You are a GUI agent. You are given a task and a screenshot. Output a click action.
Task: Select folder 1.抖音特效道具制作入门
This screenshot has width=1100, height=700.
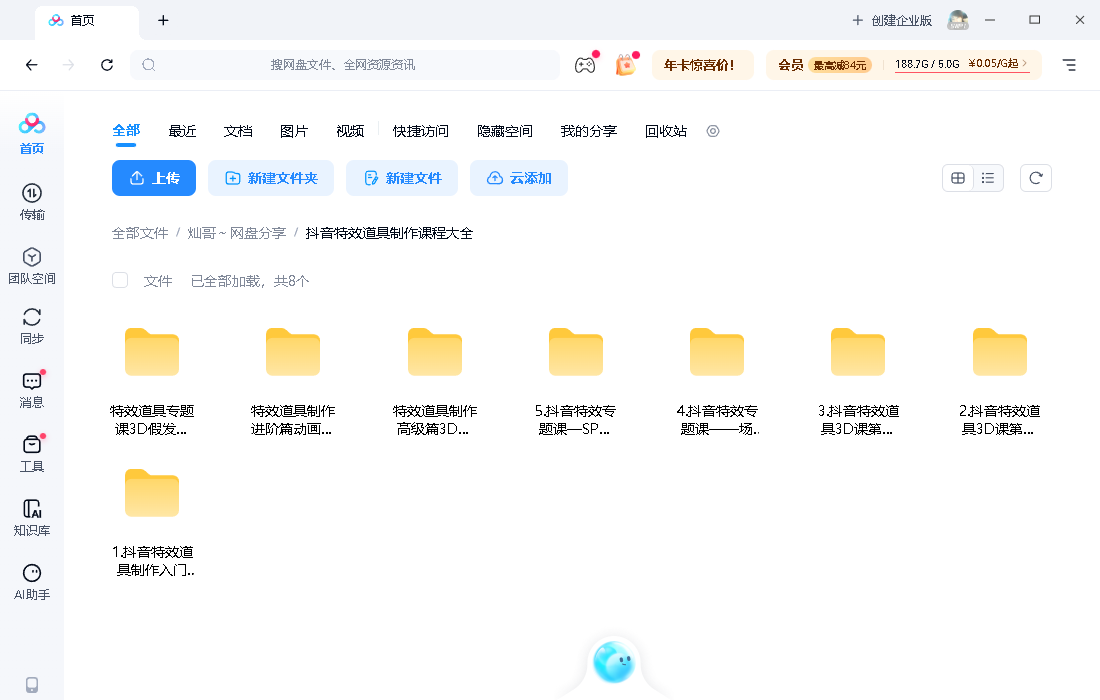click(152, 522)
